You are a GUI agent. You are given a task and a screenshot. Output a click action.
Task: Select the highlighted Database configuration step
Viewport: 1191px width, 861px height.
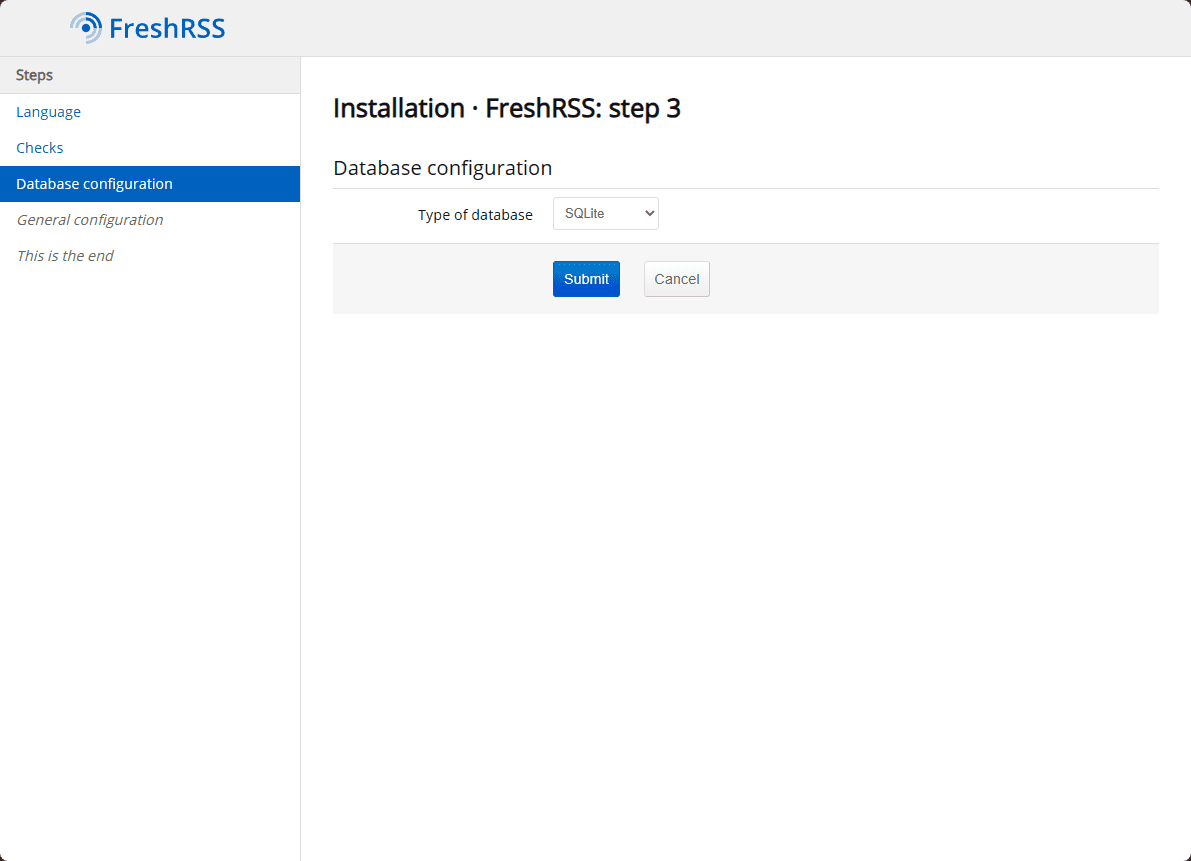point(94,184)
